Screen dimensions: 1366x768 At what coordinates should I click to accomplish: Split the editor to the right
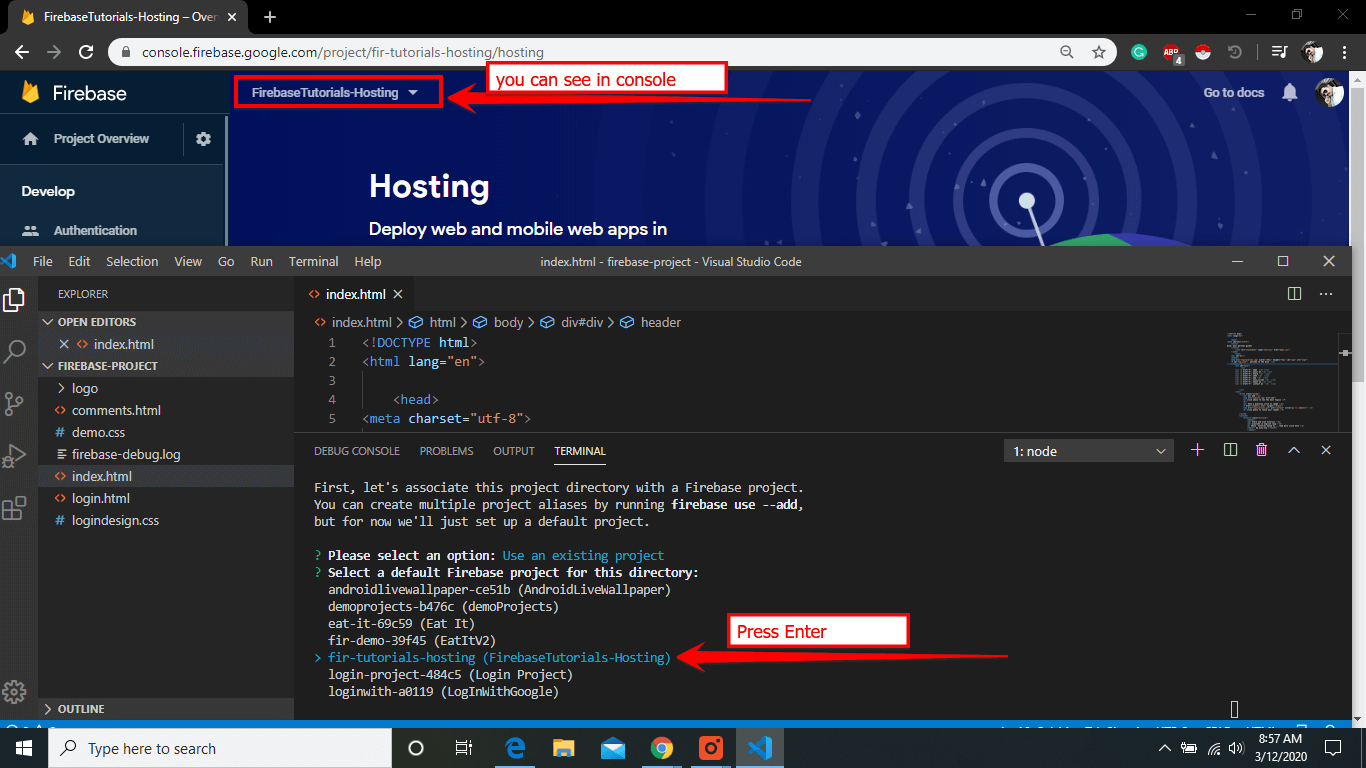[x=1295, y=294]
